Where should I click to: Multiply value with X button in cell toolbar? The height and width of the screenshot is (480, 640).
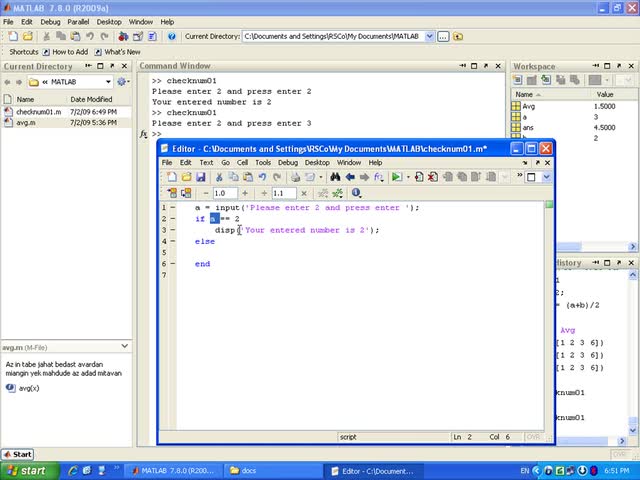(304, 193)
